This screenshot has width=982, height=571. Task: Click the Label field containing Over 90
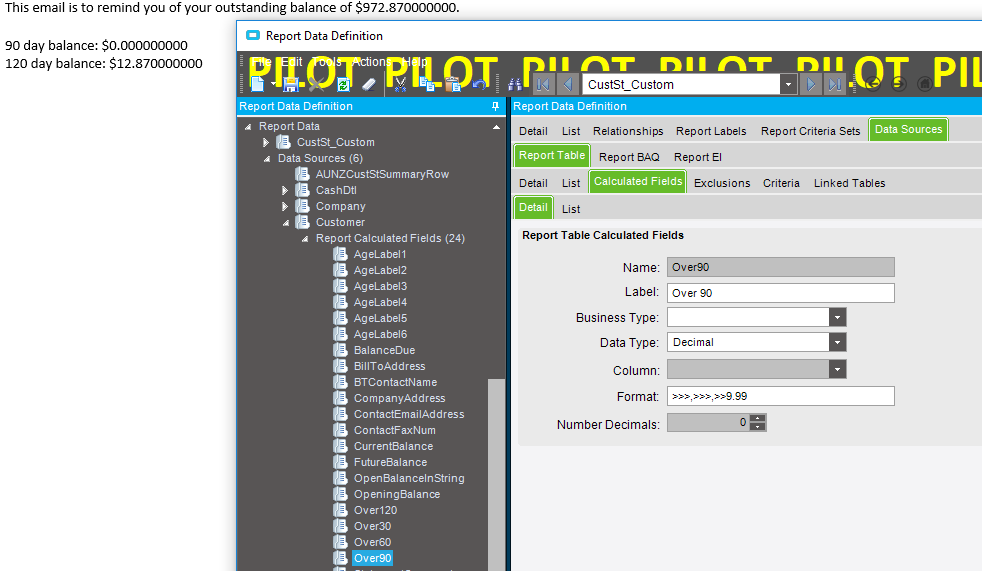pos(780,293)
